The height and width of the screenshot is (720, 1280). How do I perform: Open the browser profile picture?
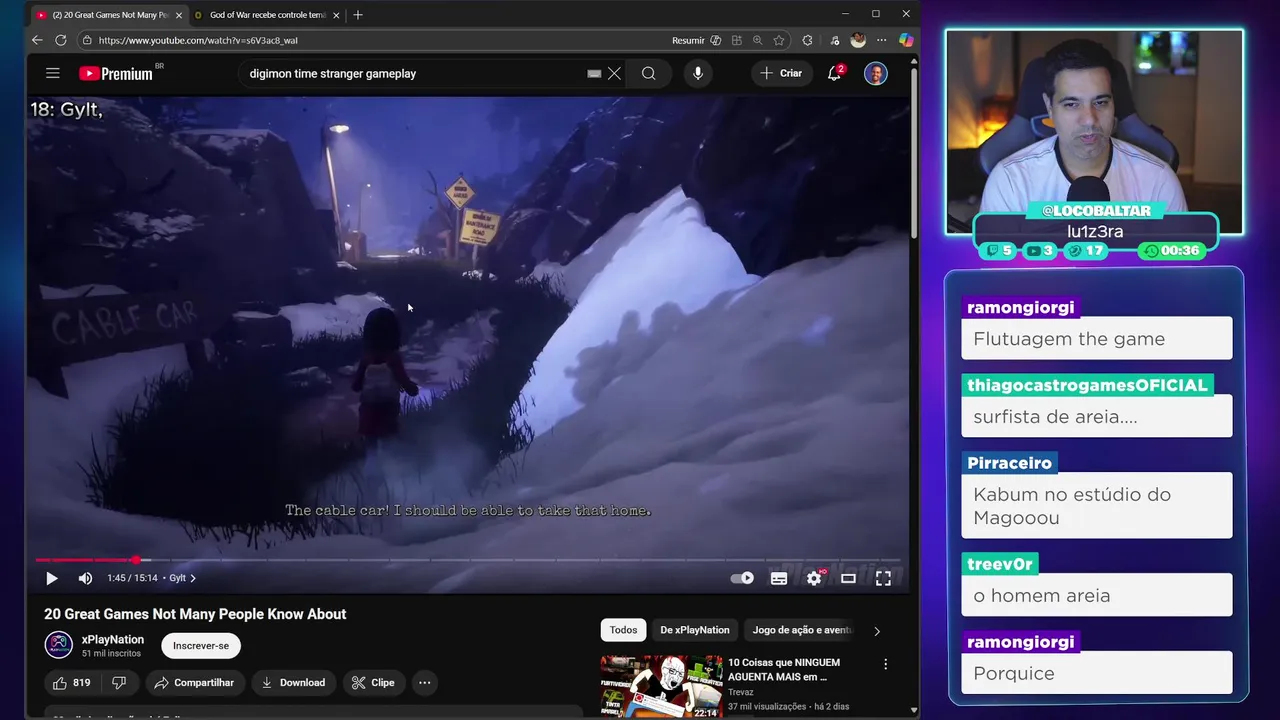pyautogui.click(x=858, y=40)
